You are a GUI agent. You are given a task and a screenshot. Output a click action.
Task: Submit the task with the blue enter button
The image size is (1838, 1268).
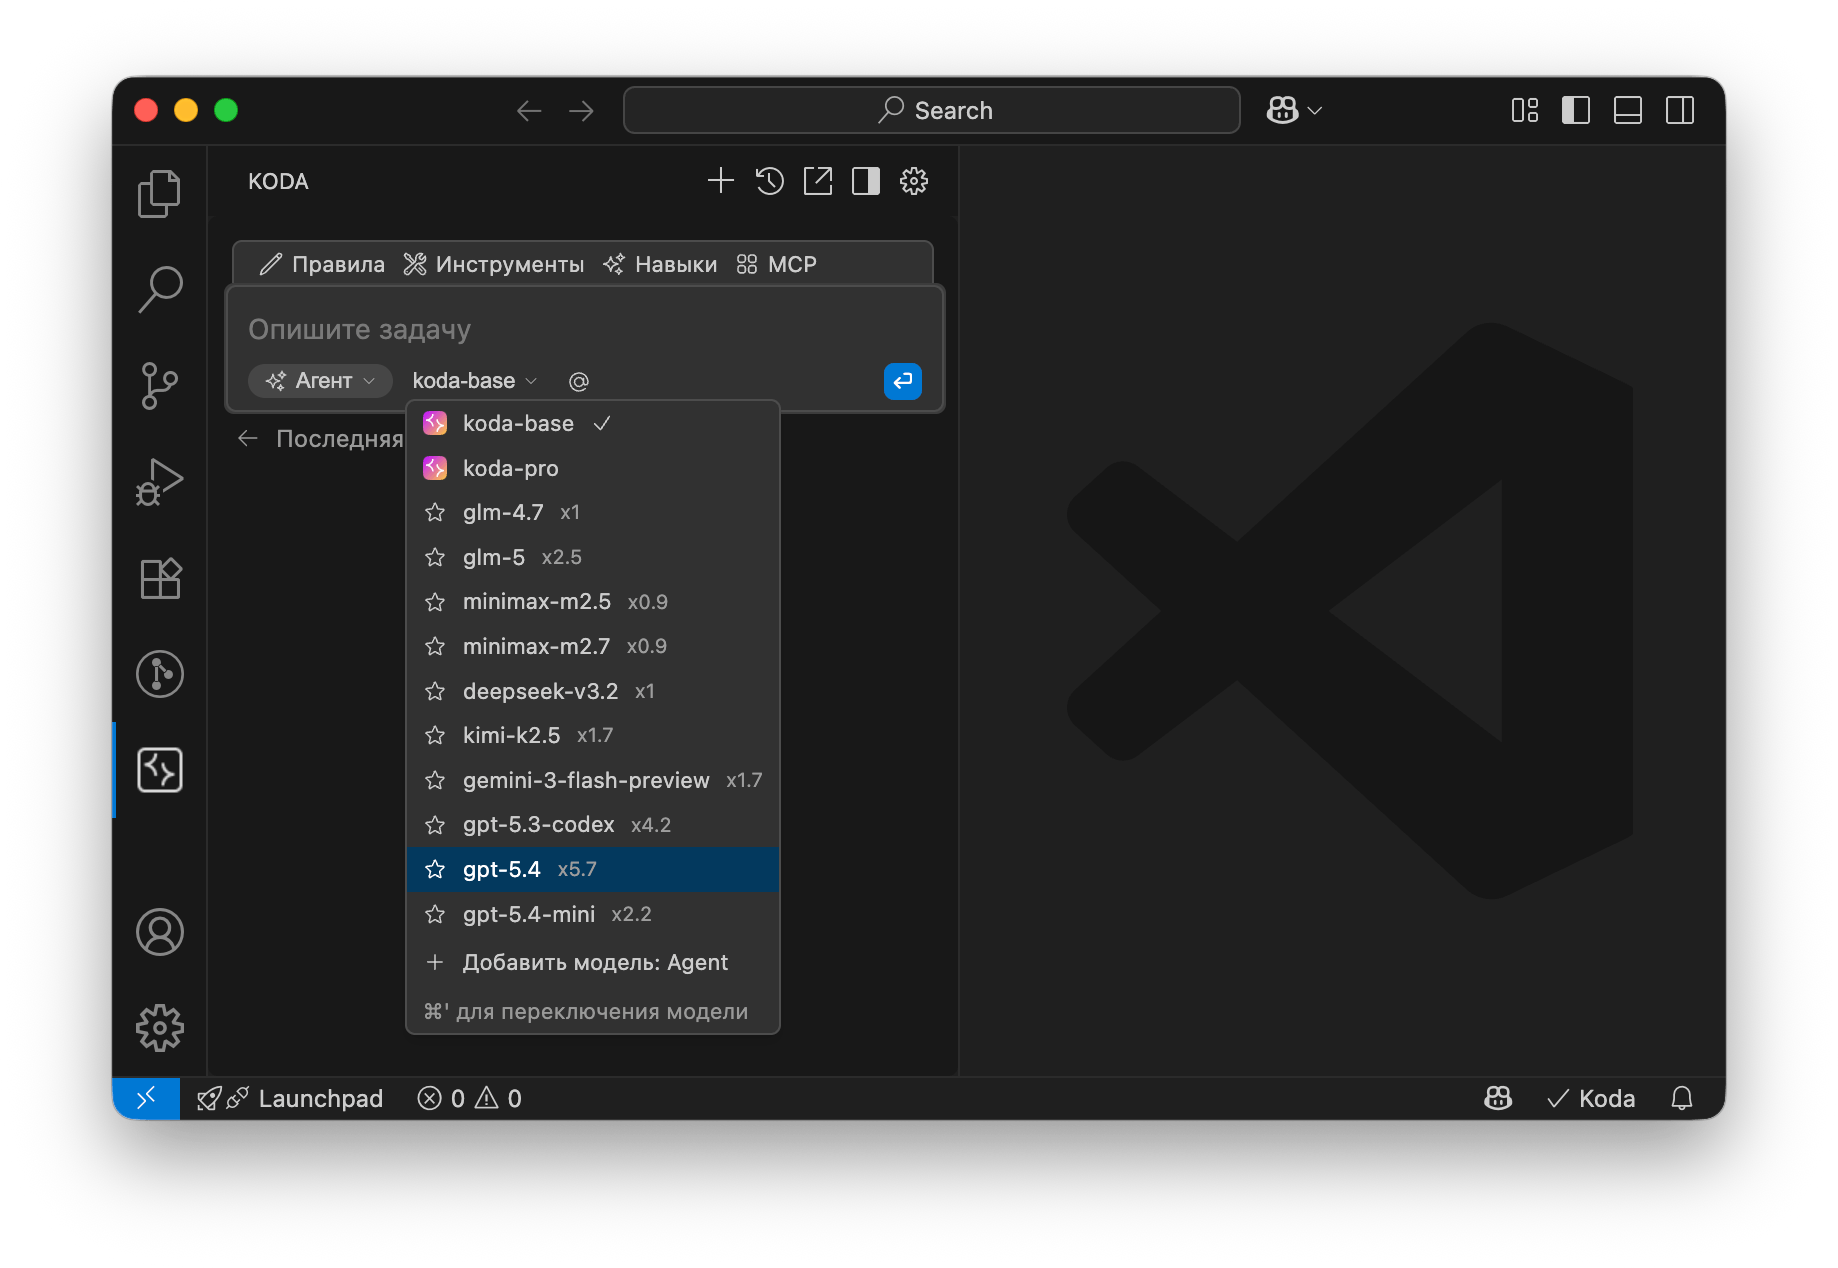point(902,381)
